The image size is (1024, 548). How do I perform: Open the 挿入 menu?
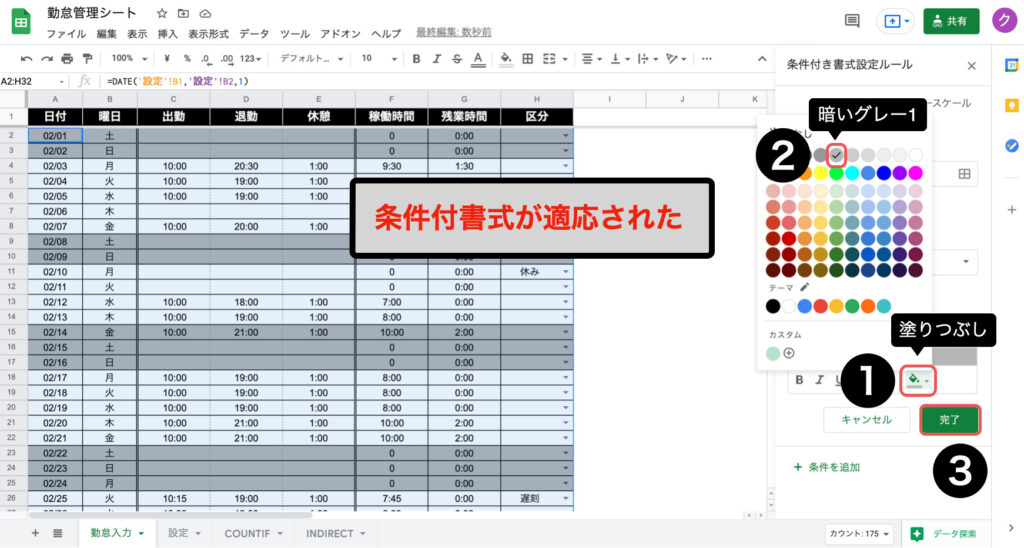(x=168, y=34)
